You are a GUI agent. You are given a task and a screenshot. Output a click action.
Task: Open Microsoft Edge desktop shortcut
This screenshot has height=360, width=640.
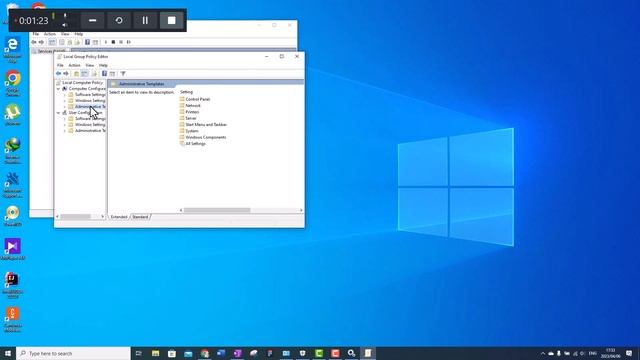click(x=13, y=49)
